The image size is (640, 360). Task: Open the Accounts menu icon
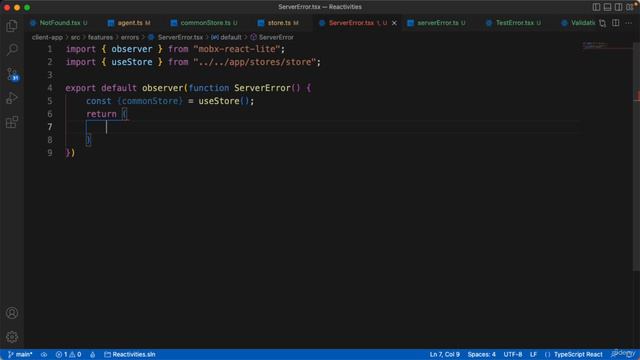pyautogui.click(x=12, y=313)
